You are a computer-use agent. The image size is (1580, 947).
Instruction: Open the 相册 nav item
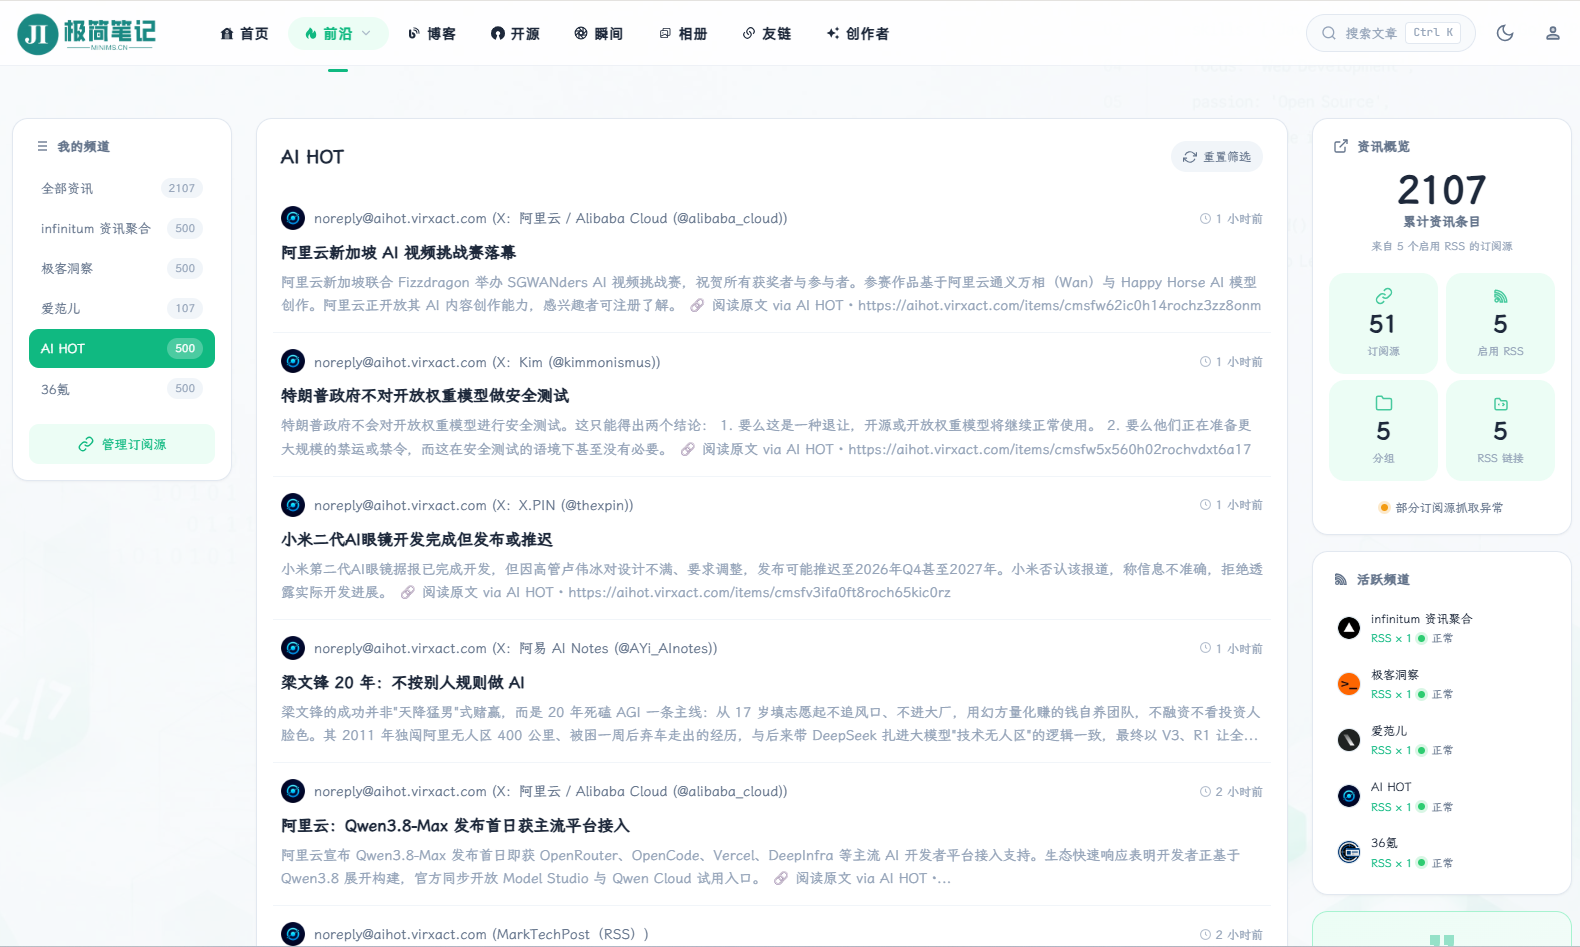tap(683, 33)
